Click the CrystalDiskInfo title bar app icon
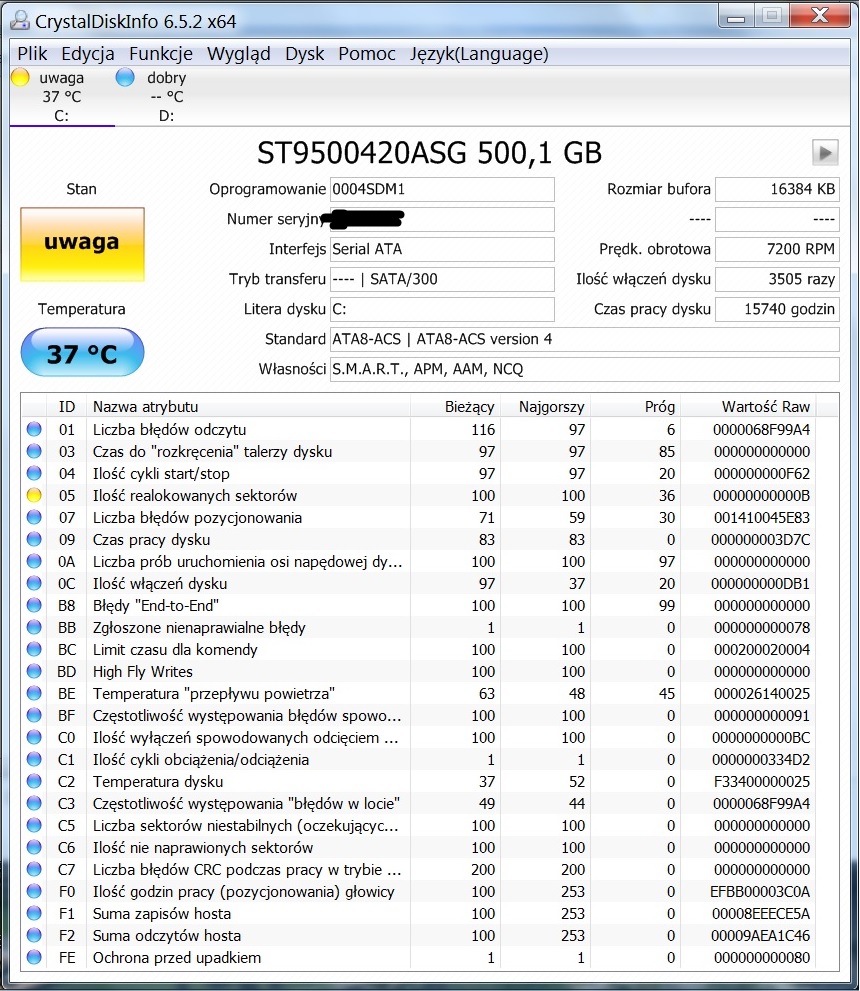This screenshot has height=991, width=860. [x=20, y=20]
